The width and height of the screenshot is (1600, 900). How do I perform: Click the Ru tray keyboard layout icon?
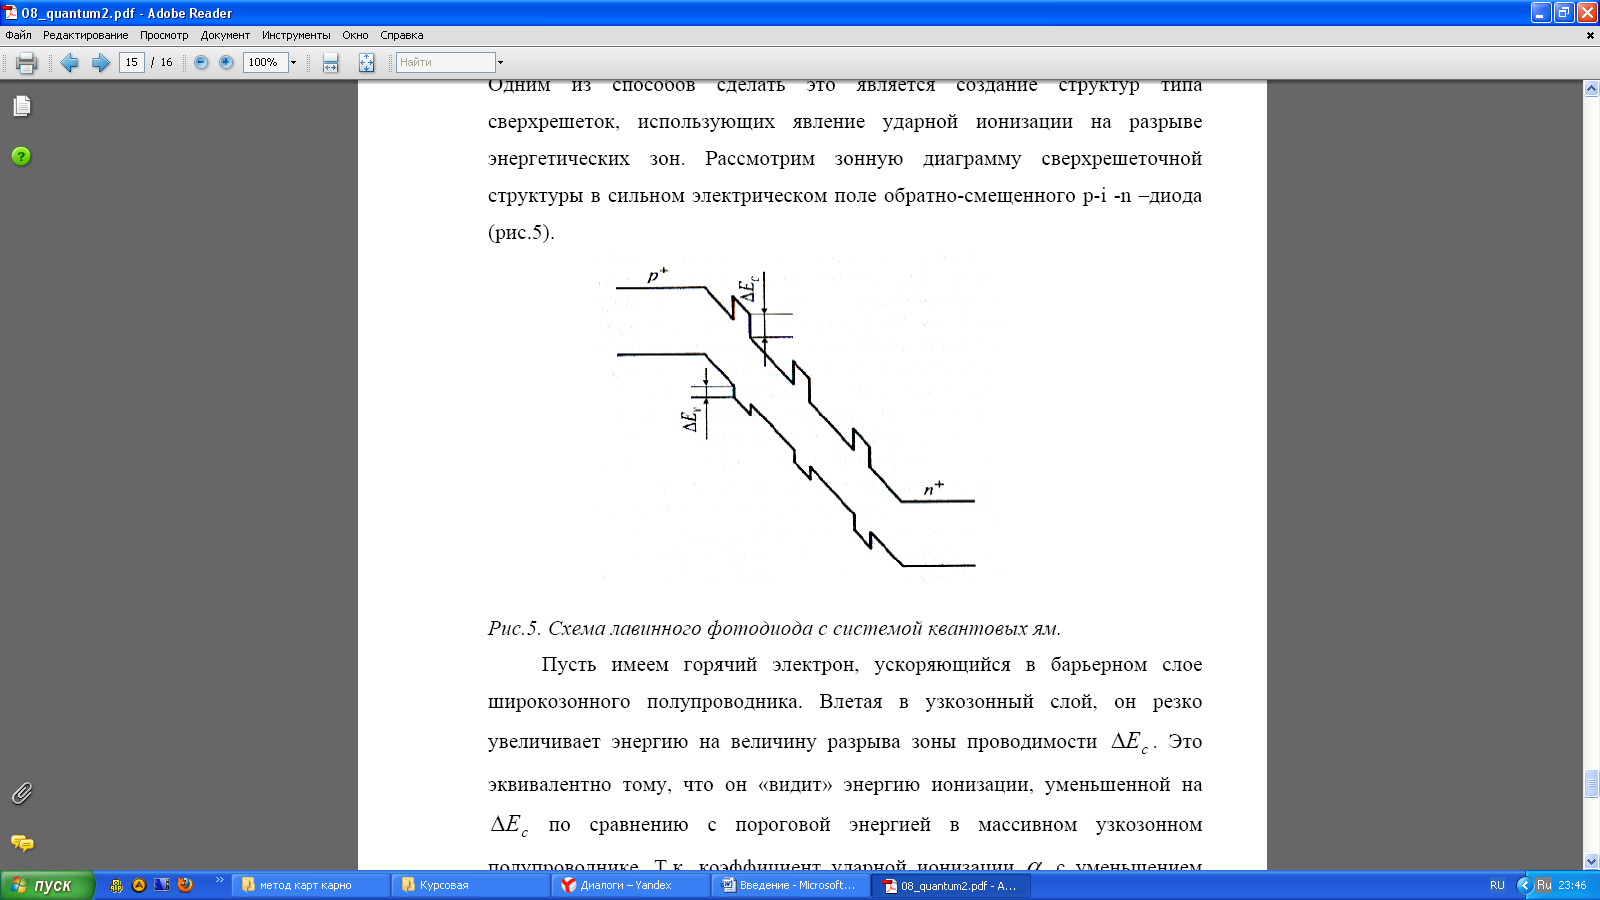[1544, 885]
